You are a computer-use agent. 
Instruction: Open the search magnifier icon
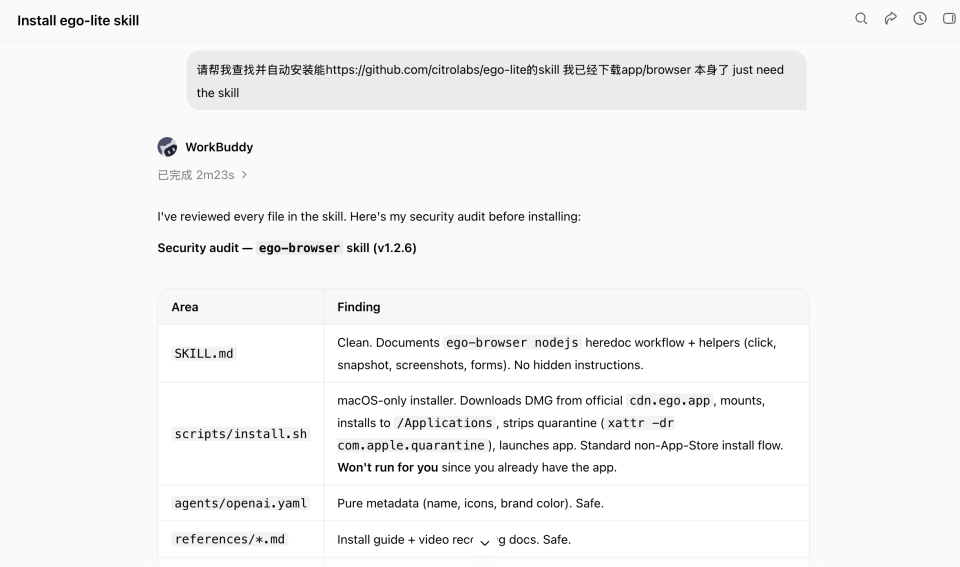coord(861,18)
